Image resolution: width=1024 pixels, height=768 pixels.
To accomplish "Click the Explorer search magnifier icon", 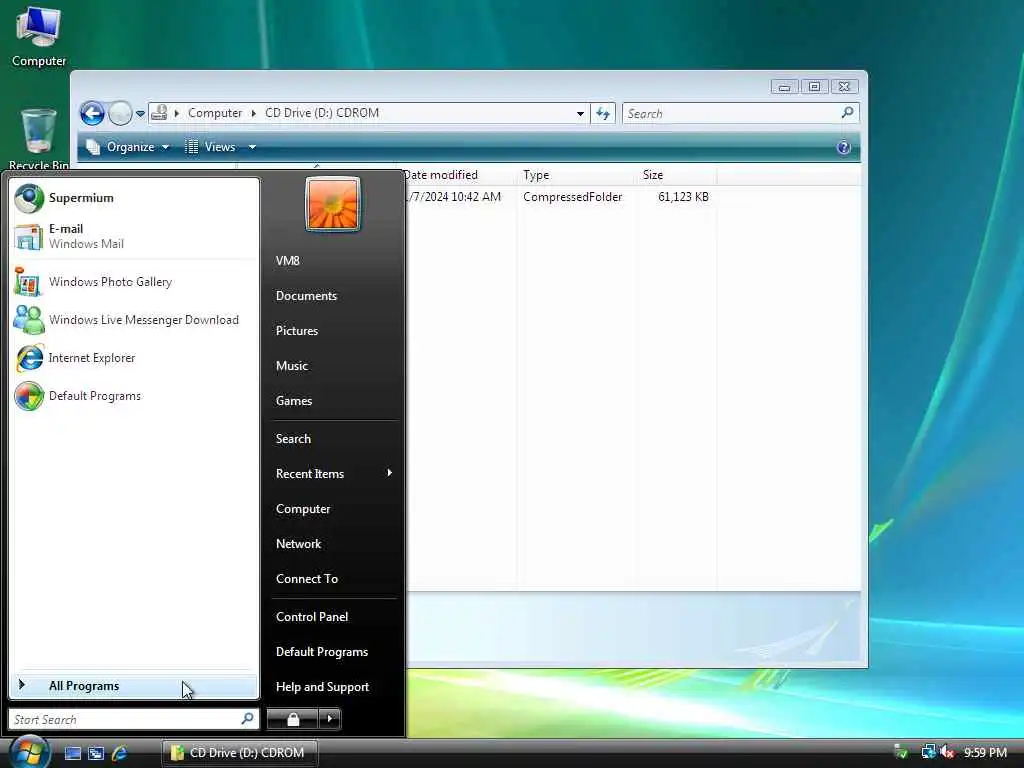I will click(x=848, y=113).
